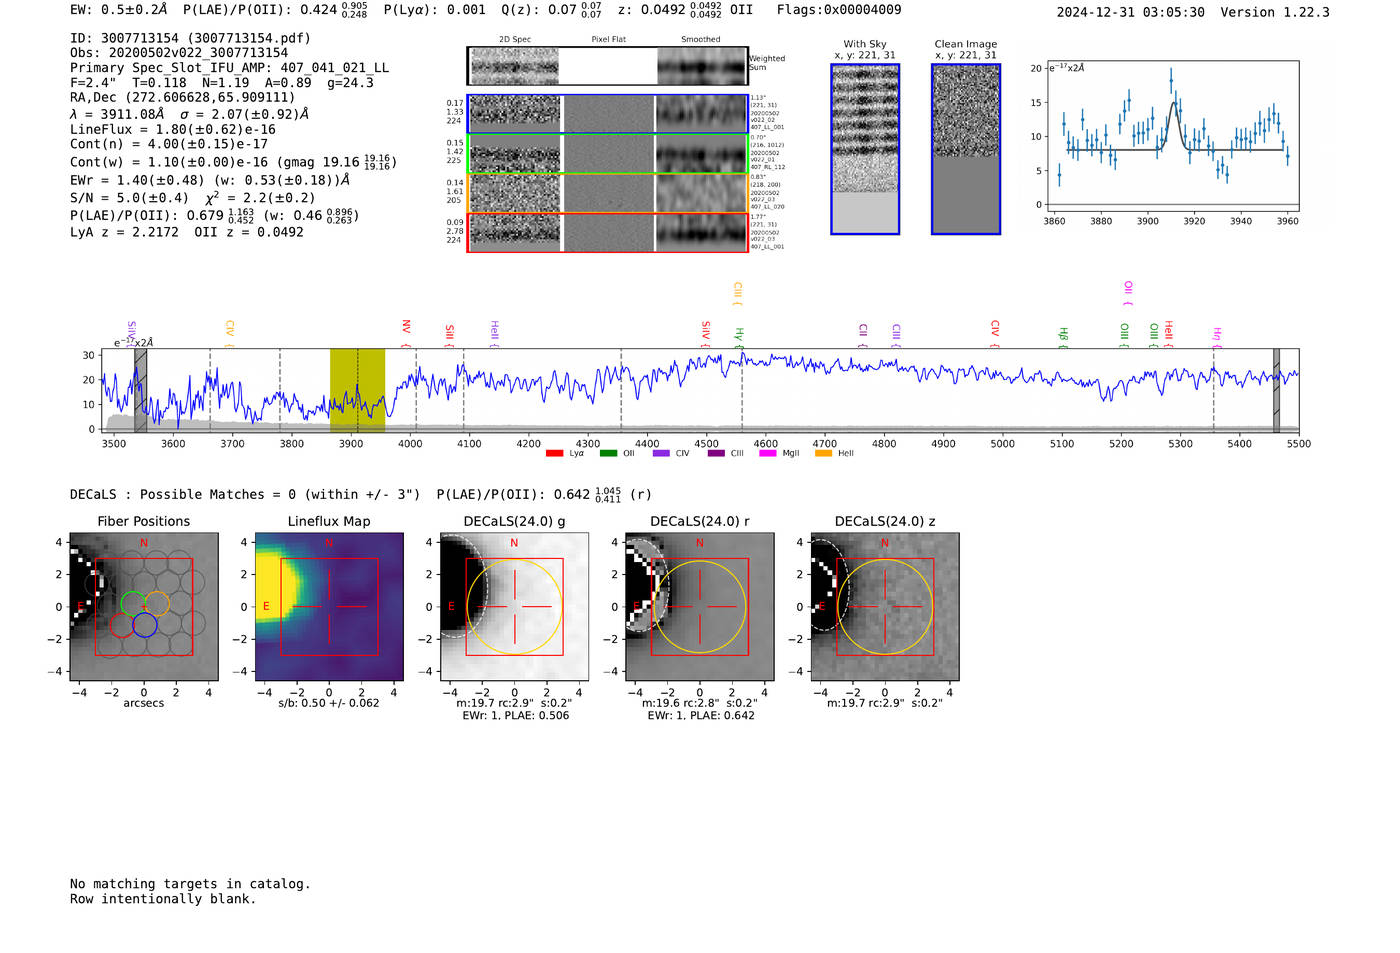Viewport: 1400px width, 953px height.
Task: Click the 2024-12-31 03:05:30 timestamp
Action: coord(1131,12)
